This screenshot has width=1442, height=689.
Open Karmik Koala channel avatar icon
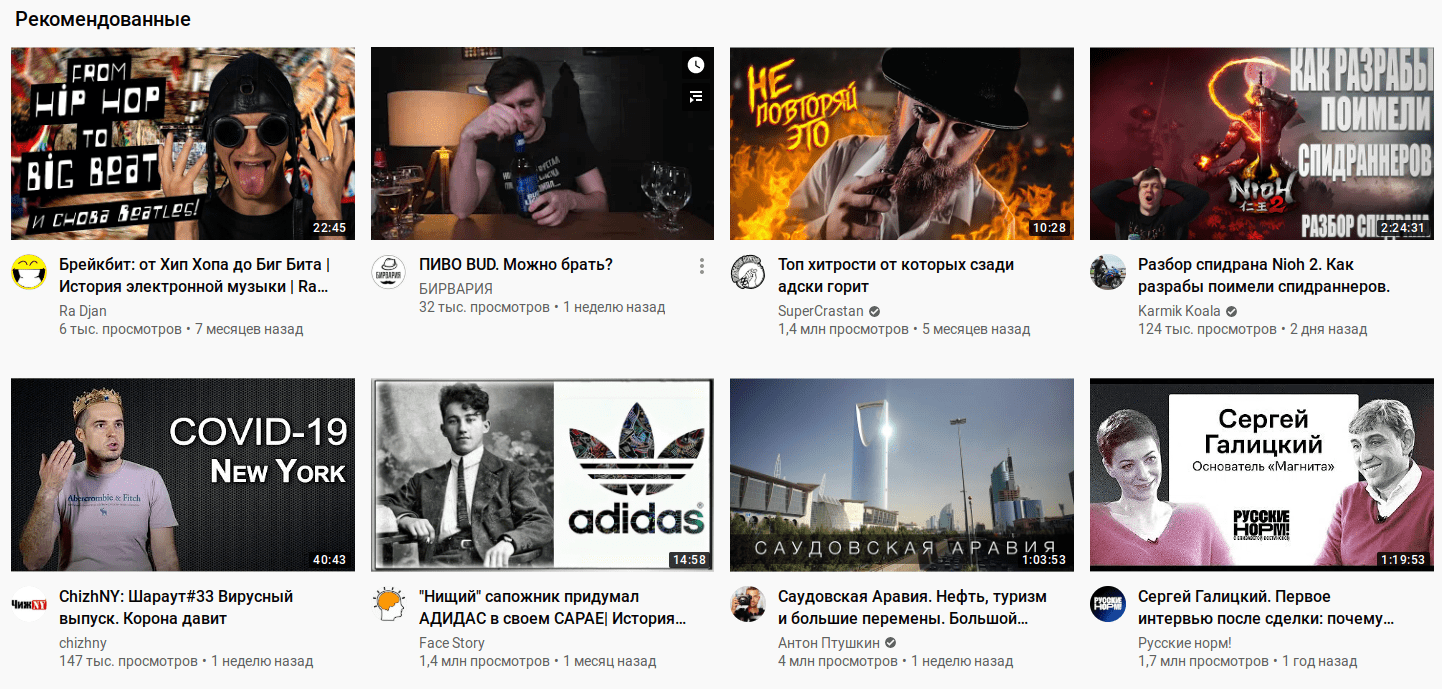[1108, 272]
